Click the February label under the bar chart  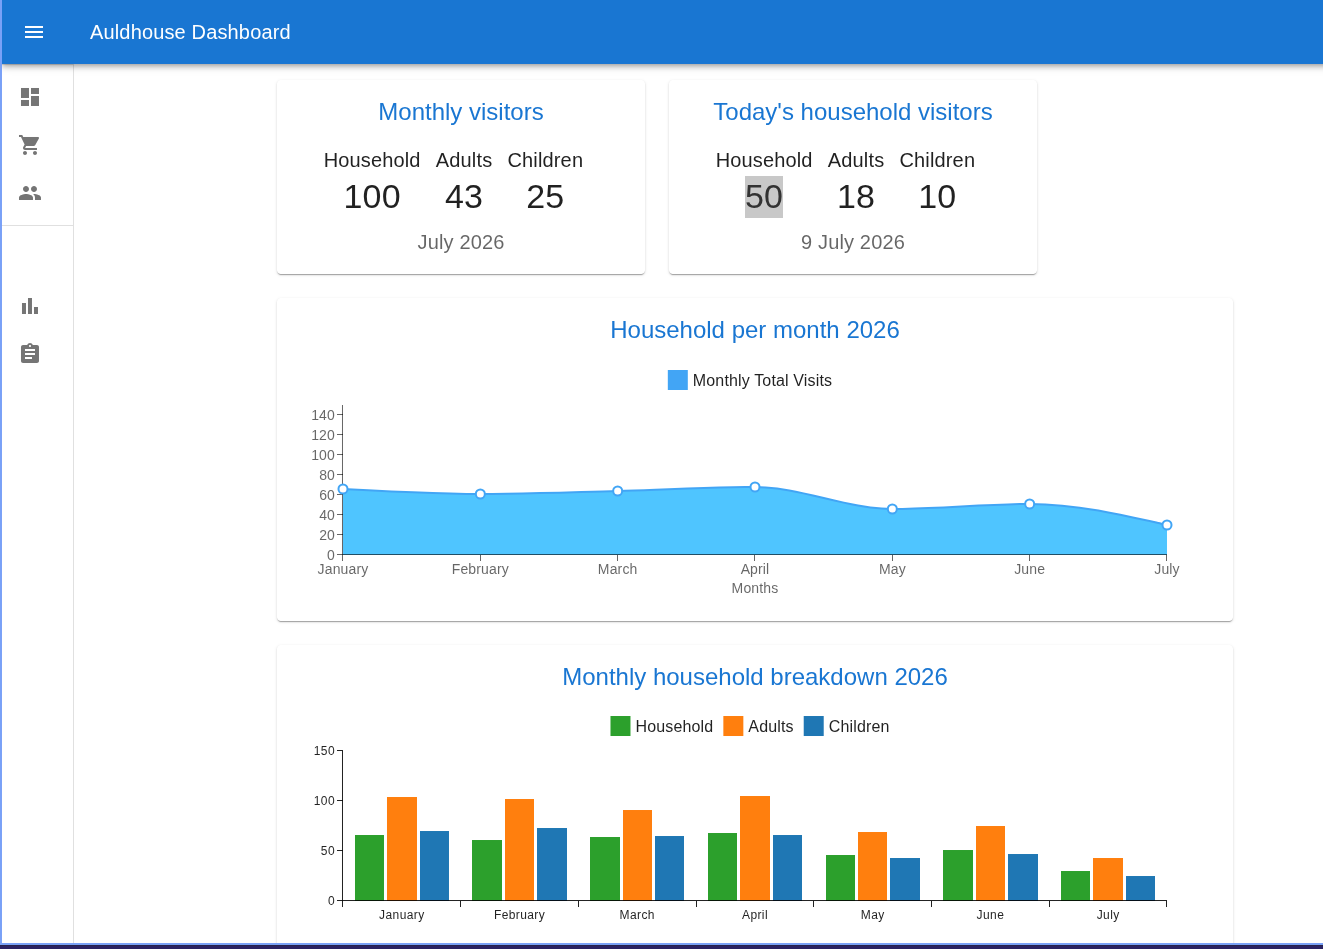point(519,915)
